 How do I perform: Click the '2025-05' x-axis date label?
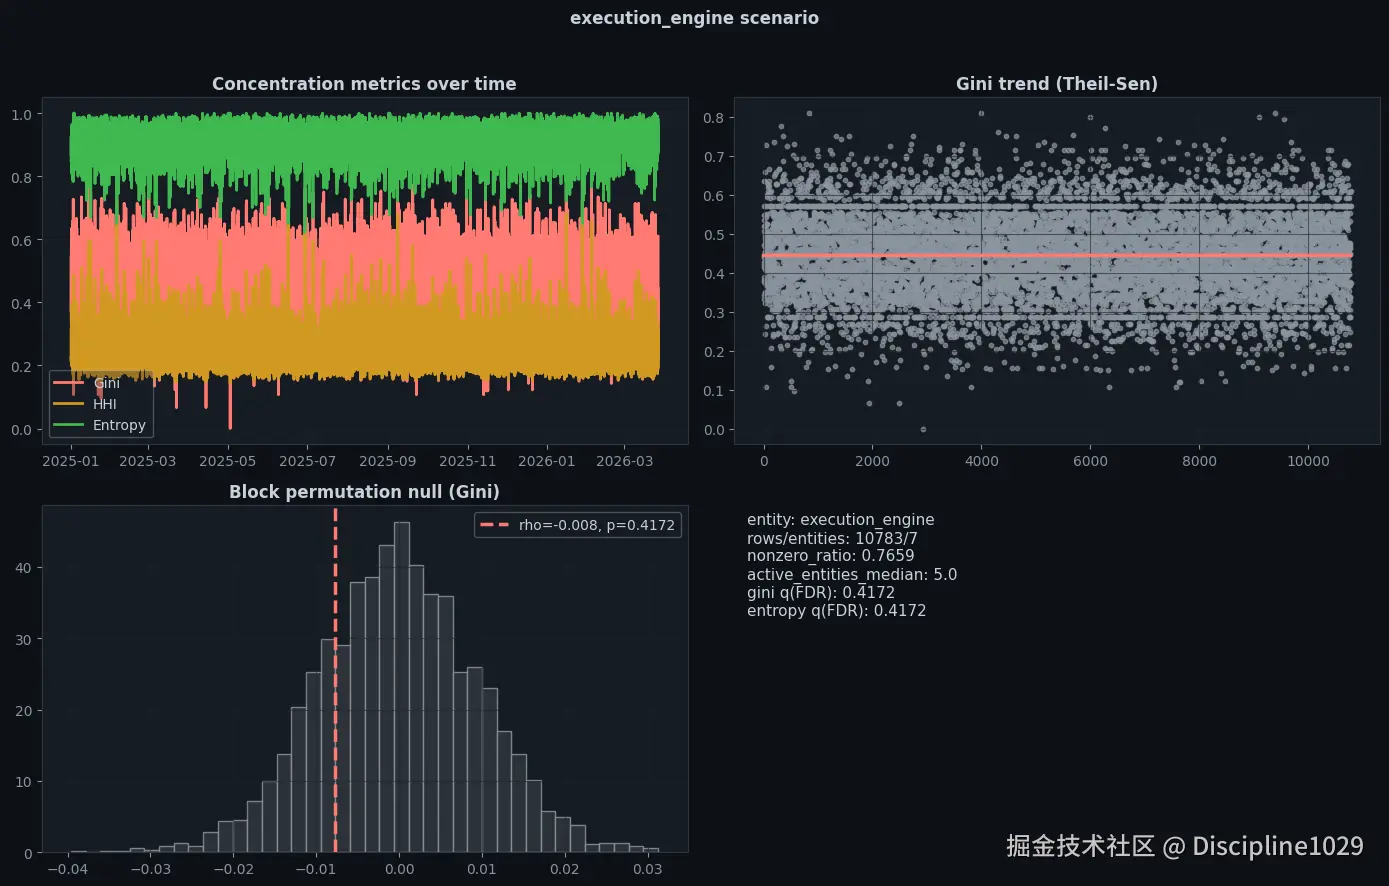click(x=228, y=461)
